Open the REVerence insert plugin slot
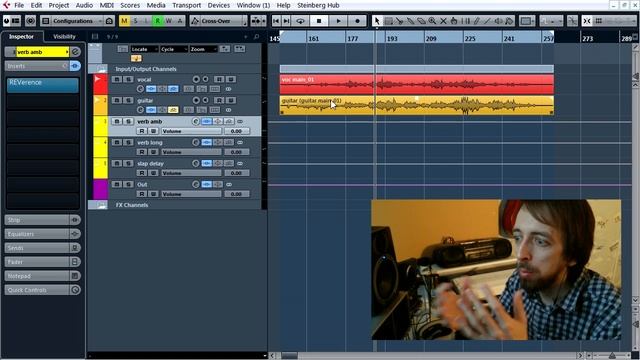The height and width of the screenshot is (360, 640). pos(42,85)
